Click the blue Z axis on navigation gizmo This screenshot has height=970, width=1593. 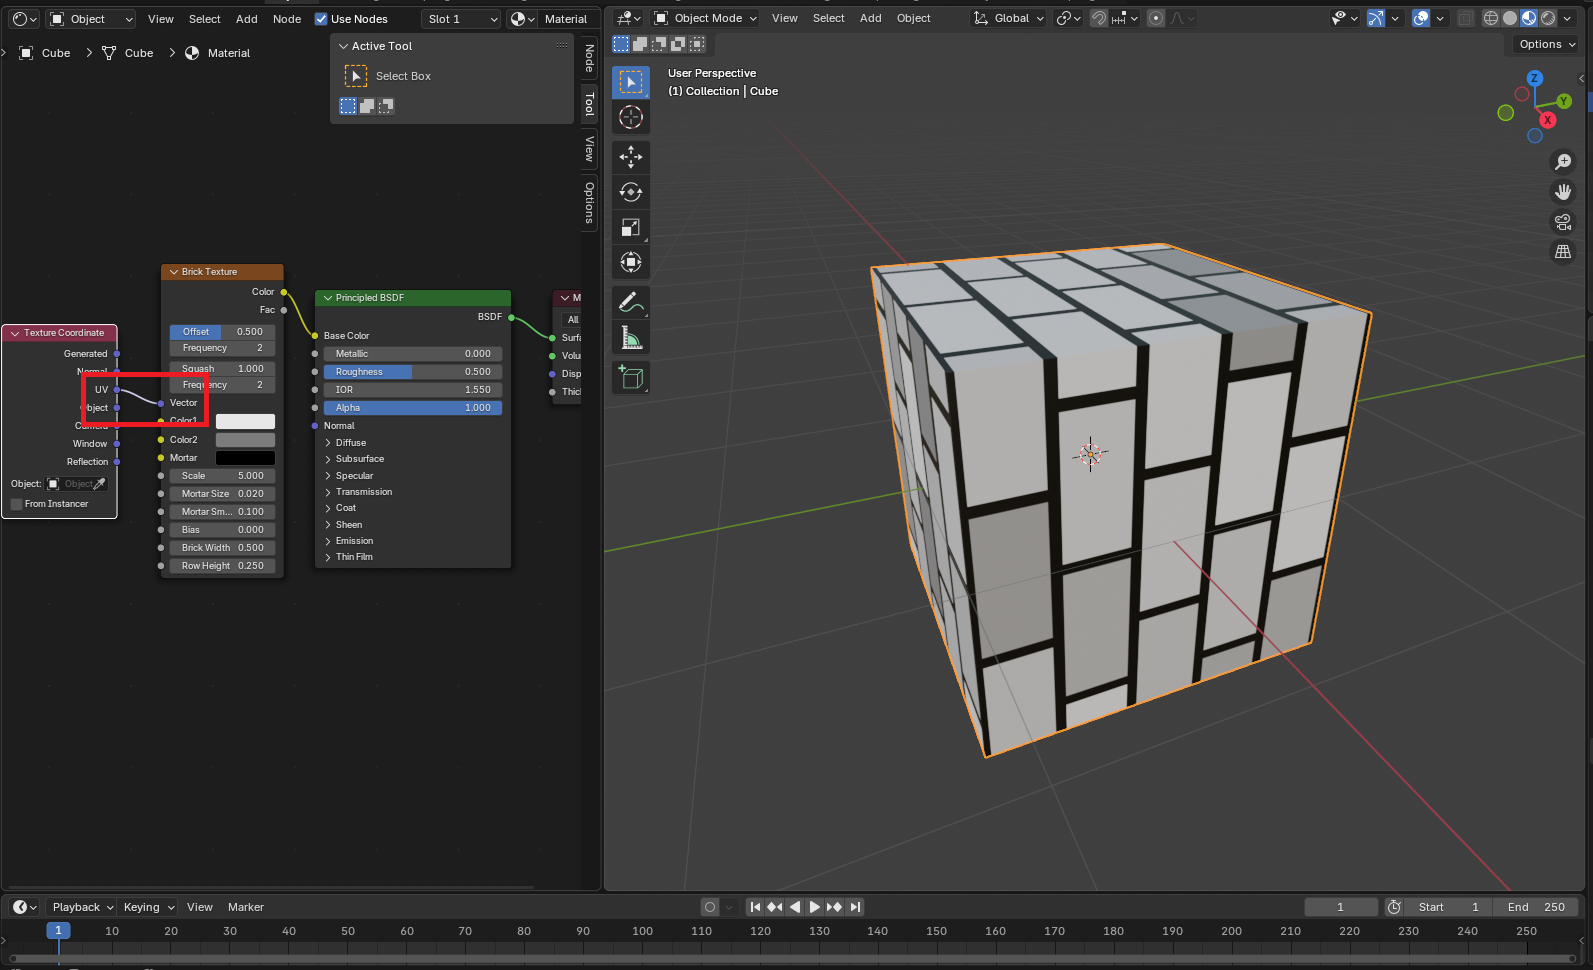tap(1534, 78)
